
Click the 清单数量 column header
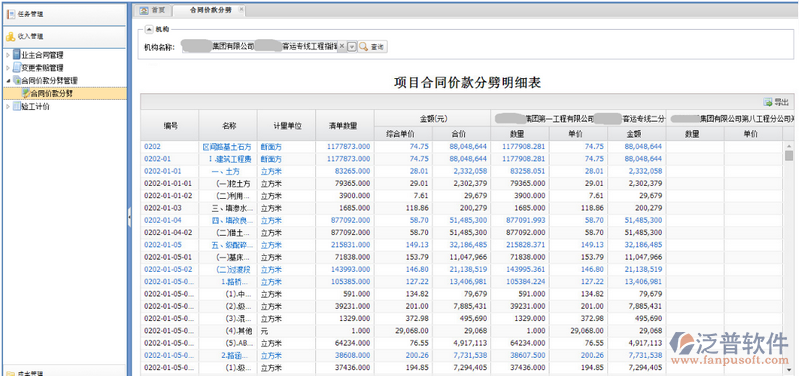(x=344, y=126)
